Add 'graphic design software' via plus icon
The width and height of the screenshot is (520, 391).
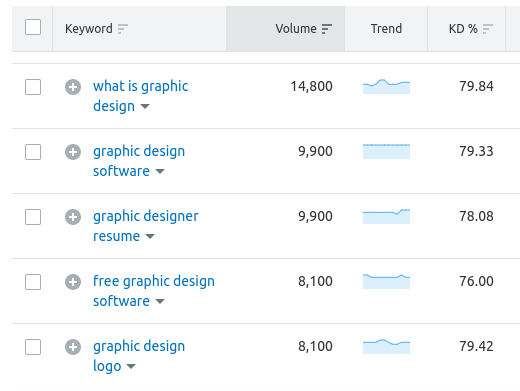73,152
